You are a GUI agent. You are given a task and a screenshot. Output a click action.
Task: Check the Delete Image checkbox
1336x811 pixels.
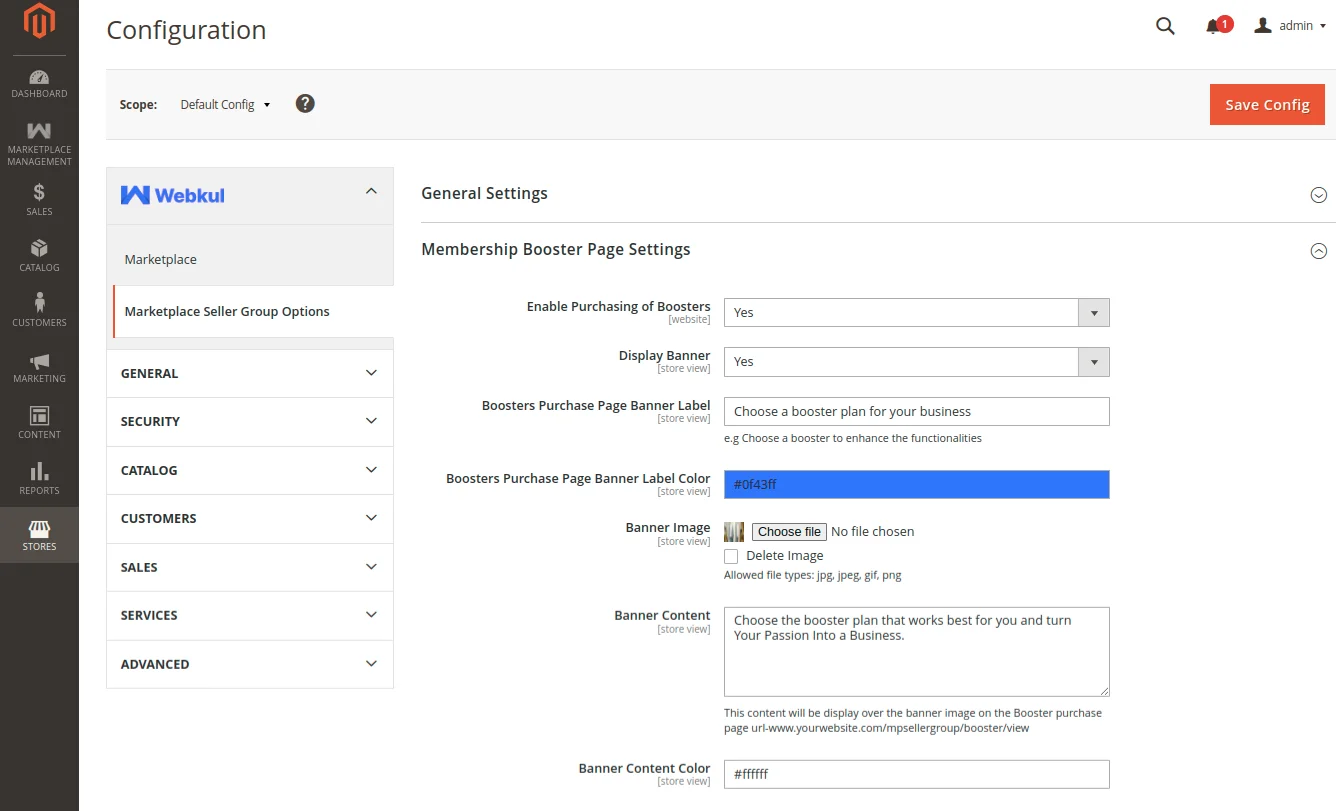(x=731, y=555)
